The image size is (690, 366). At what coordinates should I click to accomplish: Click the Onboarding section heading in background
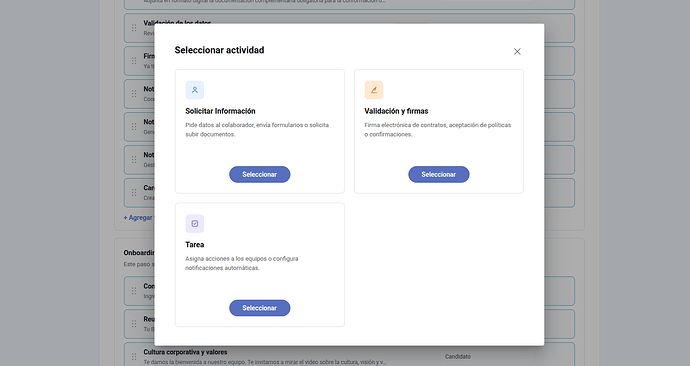click(x=139, y=253)
